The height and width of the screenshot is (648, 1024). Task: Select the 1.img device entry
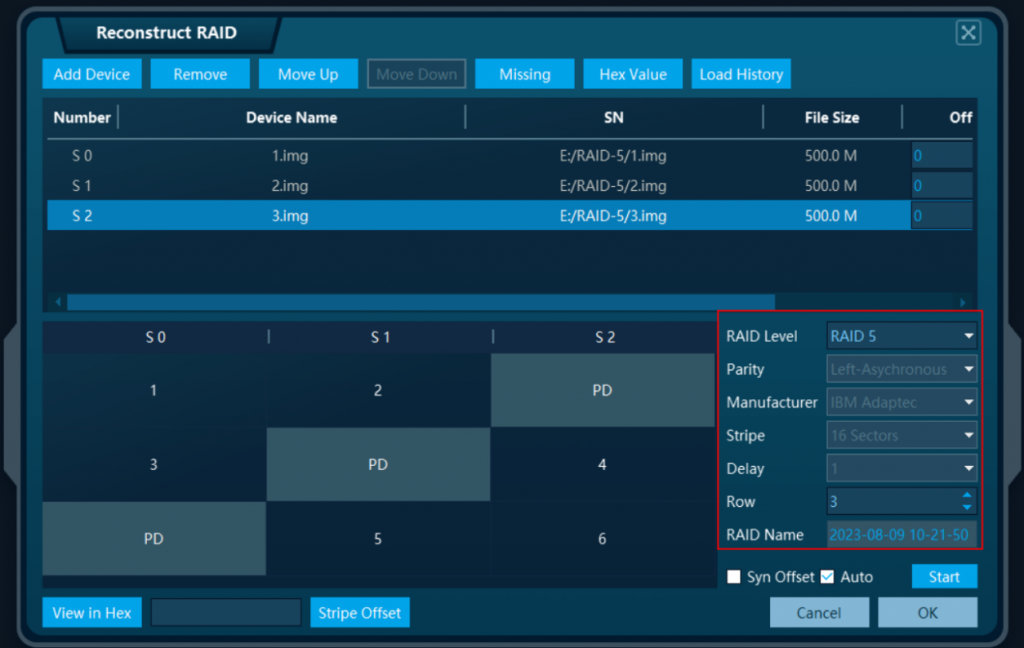click(400, 155)
